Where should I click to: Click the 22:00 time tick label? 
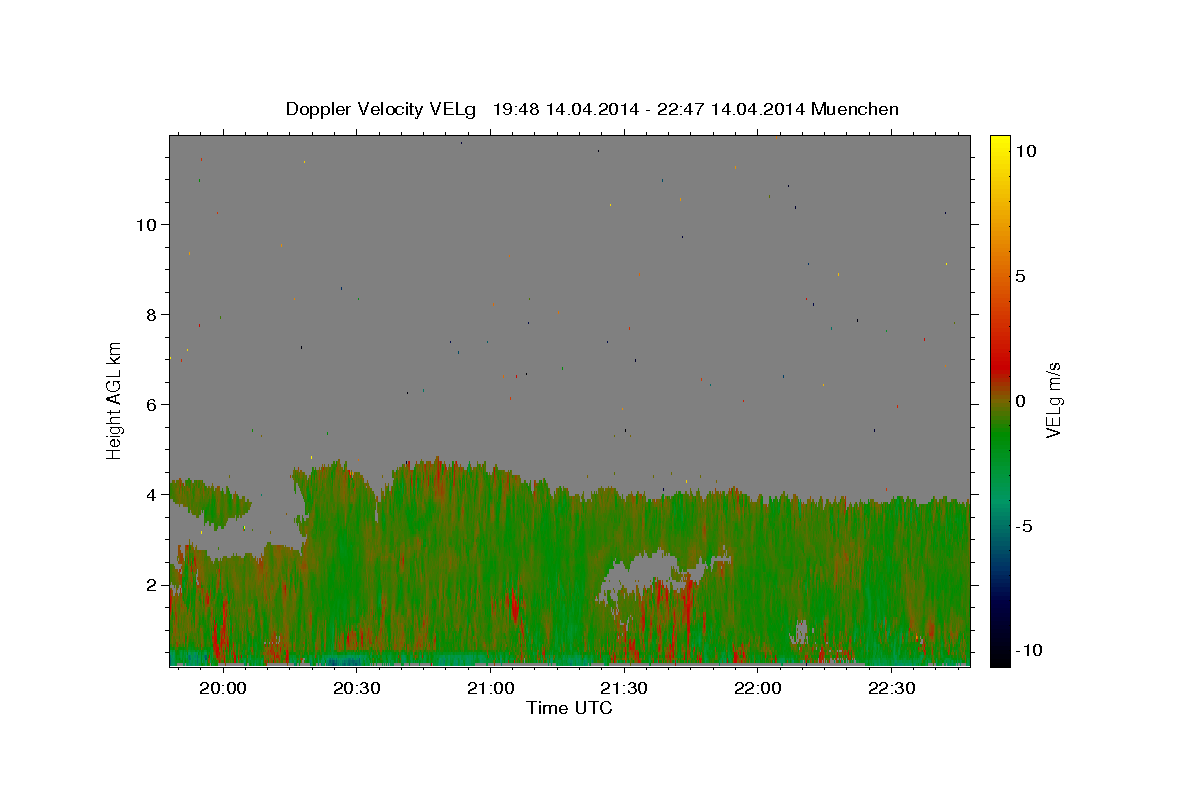(758, 689)
